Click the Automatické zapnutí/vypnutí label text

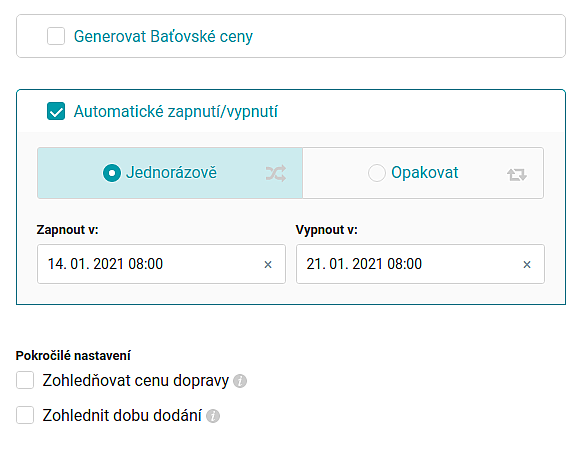[176, 111]
